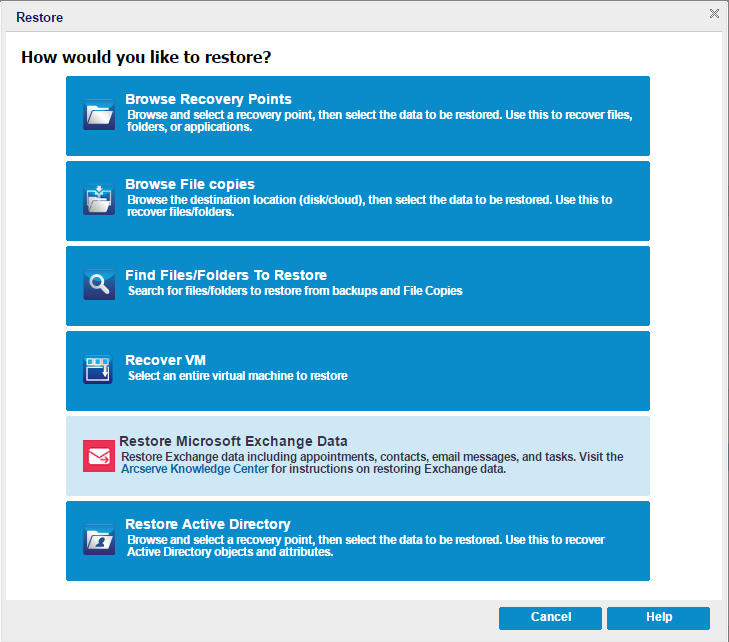The width and height of the screenshot is (729, 642).
Task: Choose the Browse File copies option
Action: coord(358,201)
